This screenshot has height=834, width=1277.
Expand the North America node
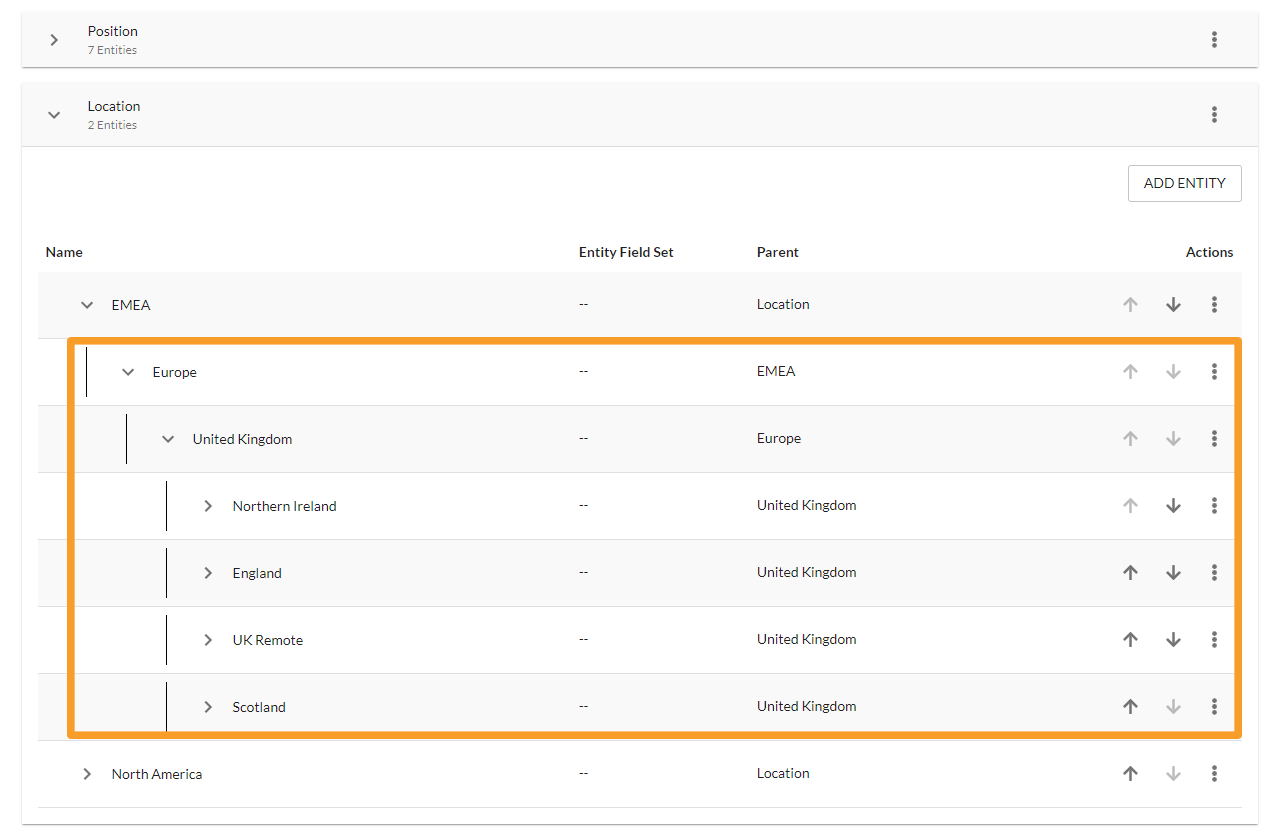pyautogui.click(x=88, y=774)
